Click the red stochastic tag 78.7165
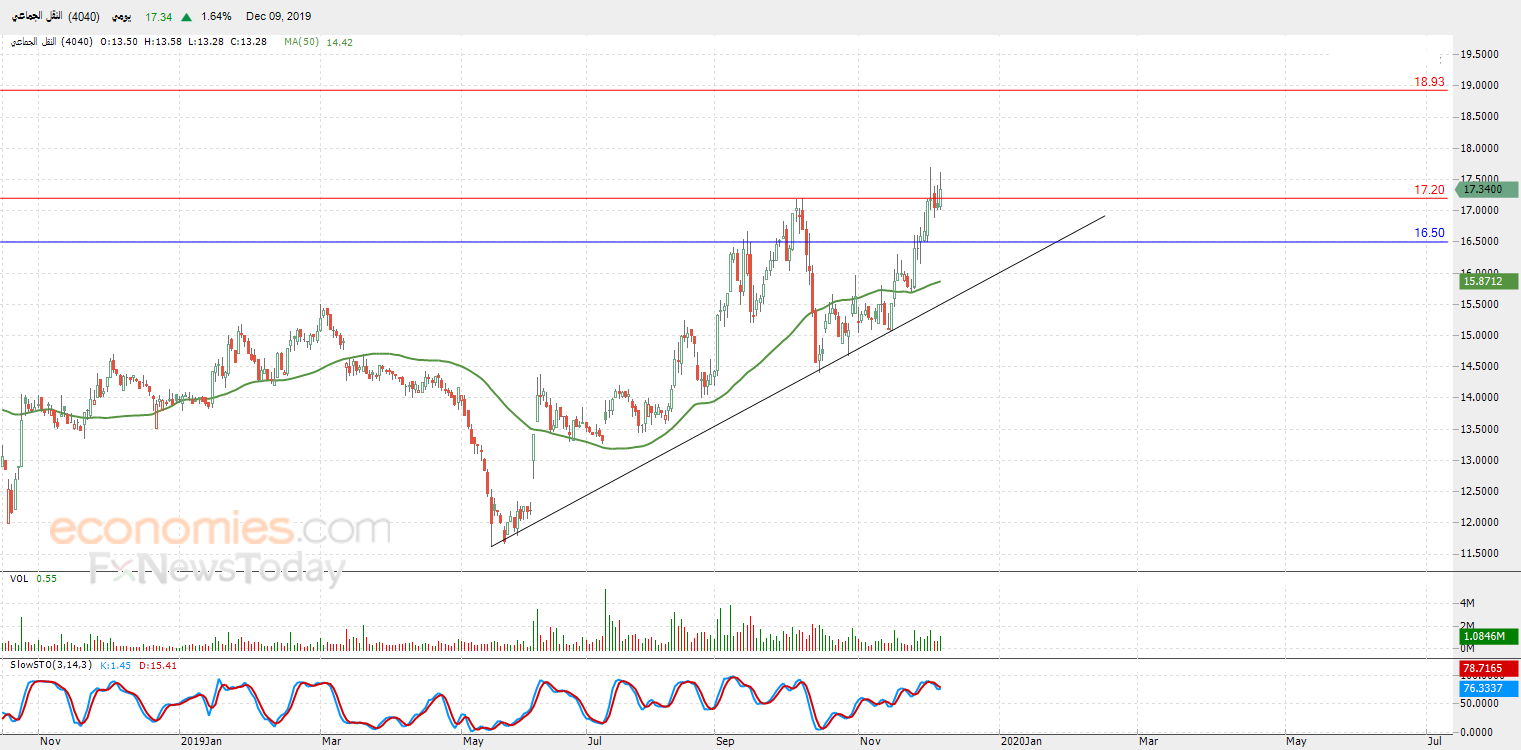The image size is (1521, 750). (x=1488, y=668)
